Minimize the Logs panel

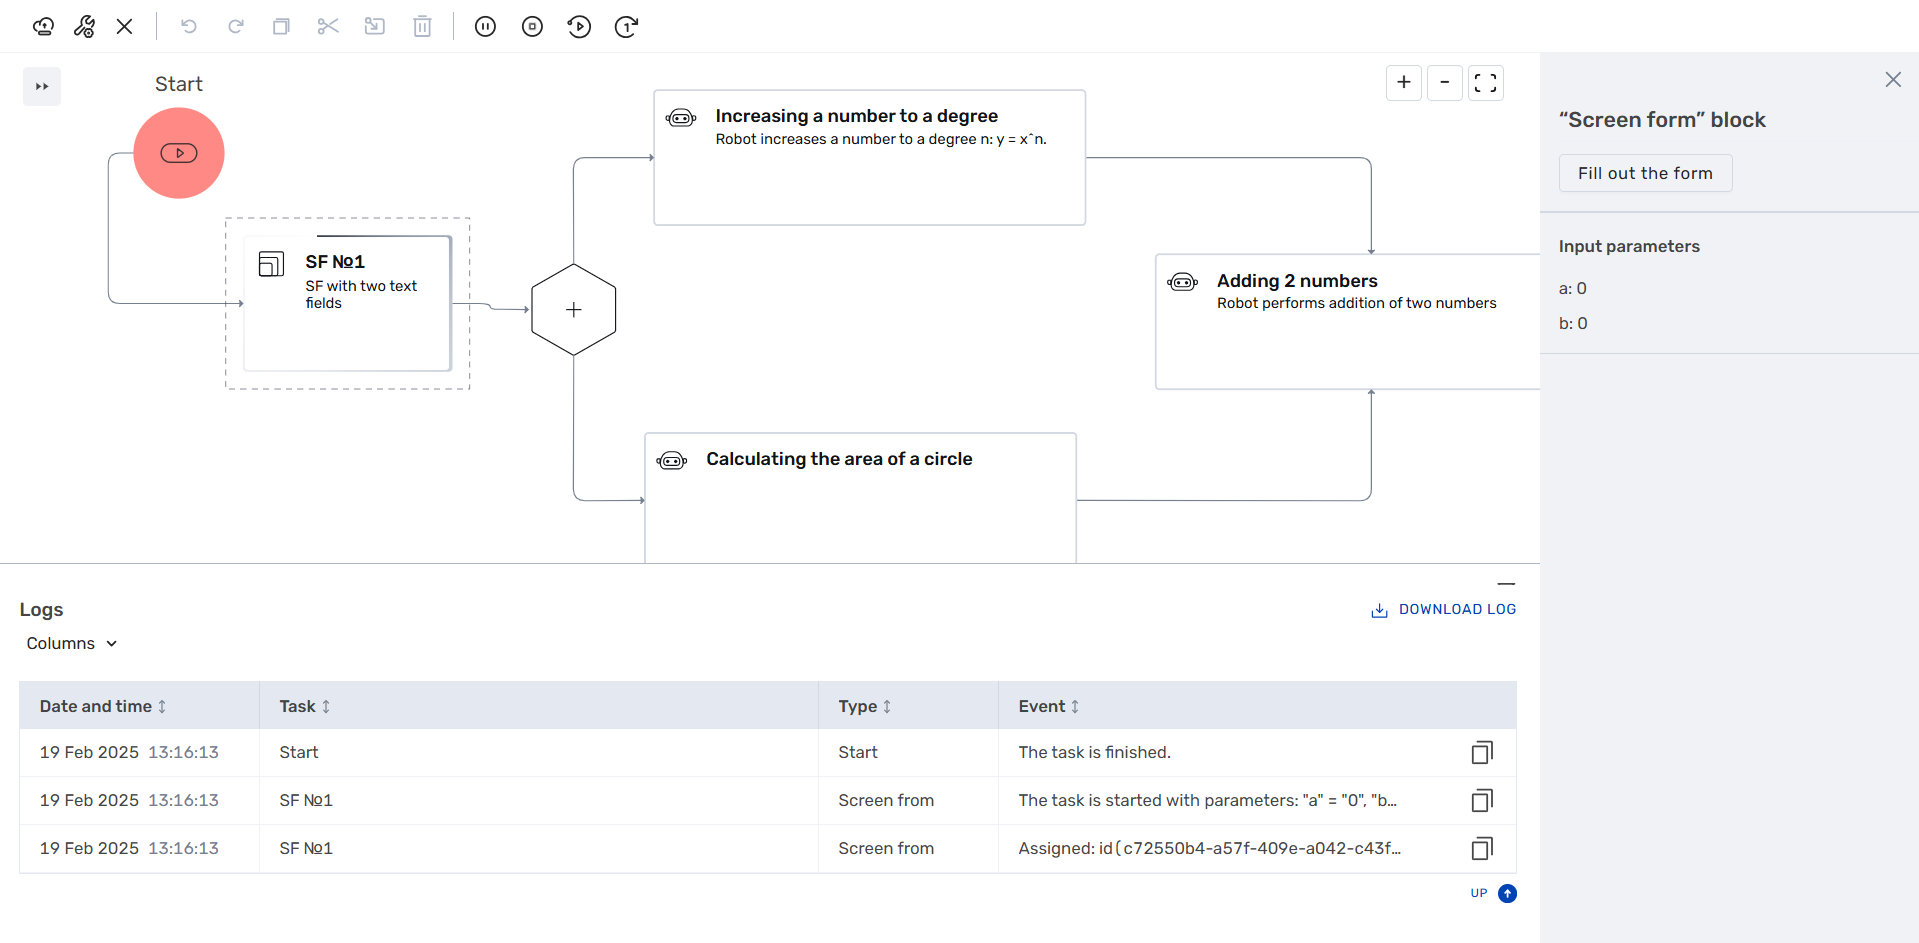[x=1506, y=584]
